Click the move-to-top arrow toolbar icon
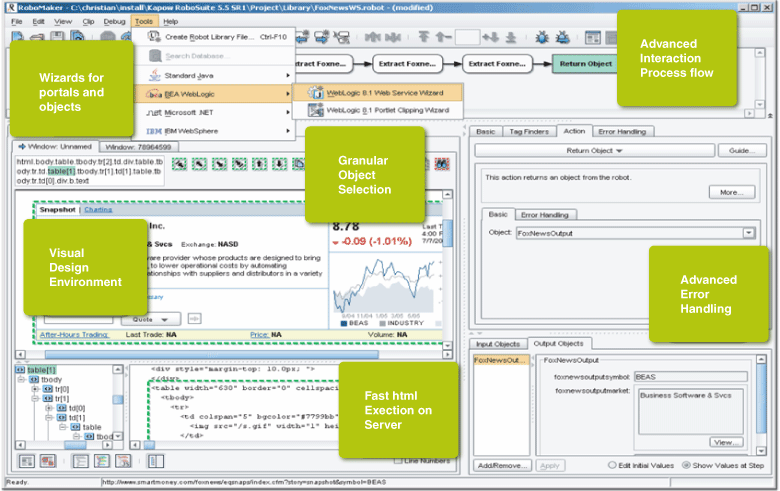Image resolution: width=780 pixels, height=491 pixels. 423,37
